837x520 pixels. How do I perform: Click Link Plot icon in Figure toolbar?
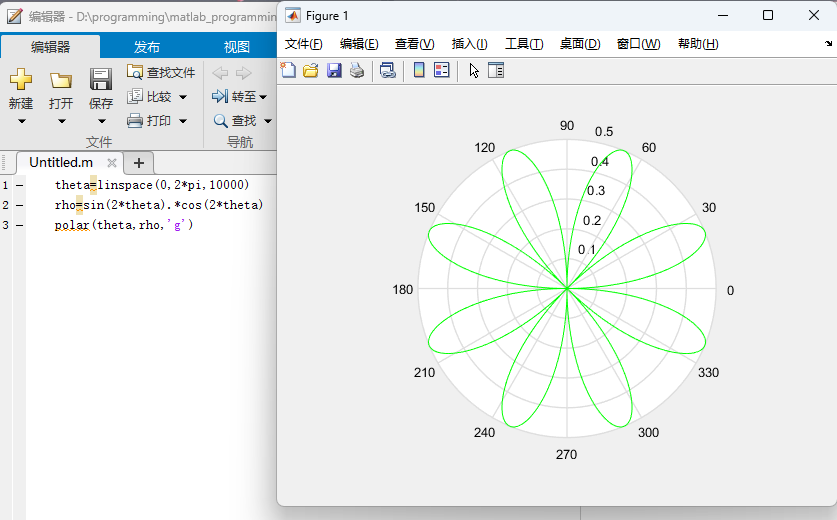388,70
